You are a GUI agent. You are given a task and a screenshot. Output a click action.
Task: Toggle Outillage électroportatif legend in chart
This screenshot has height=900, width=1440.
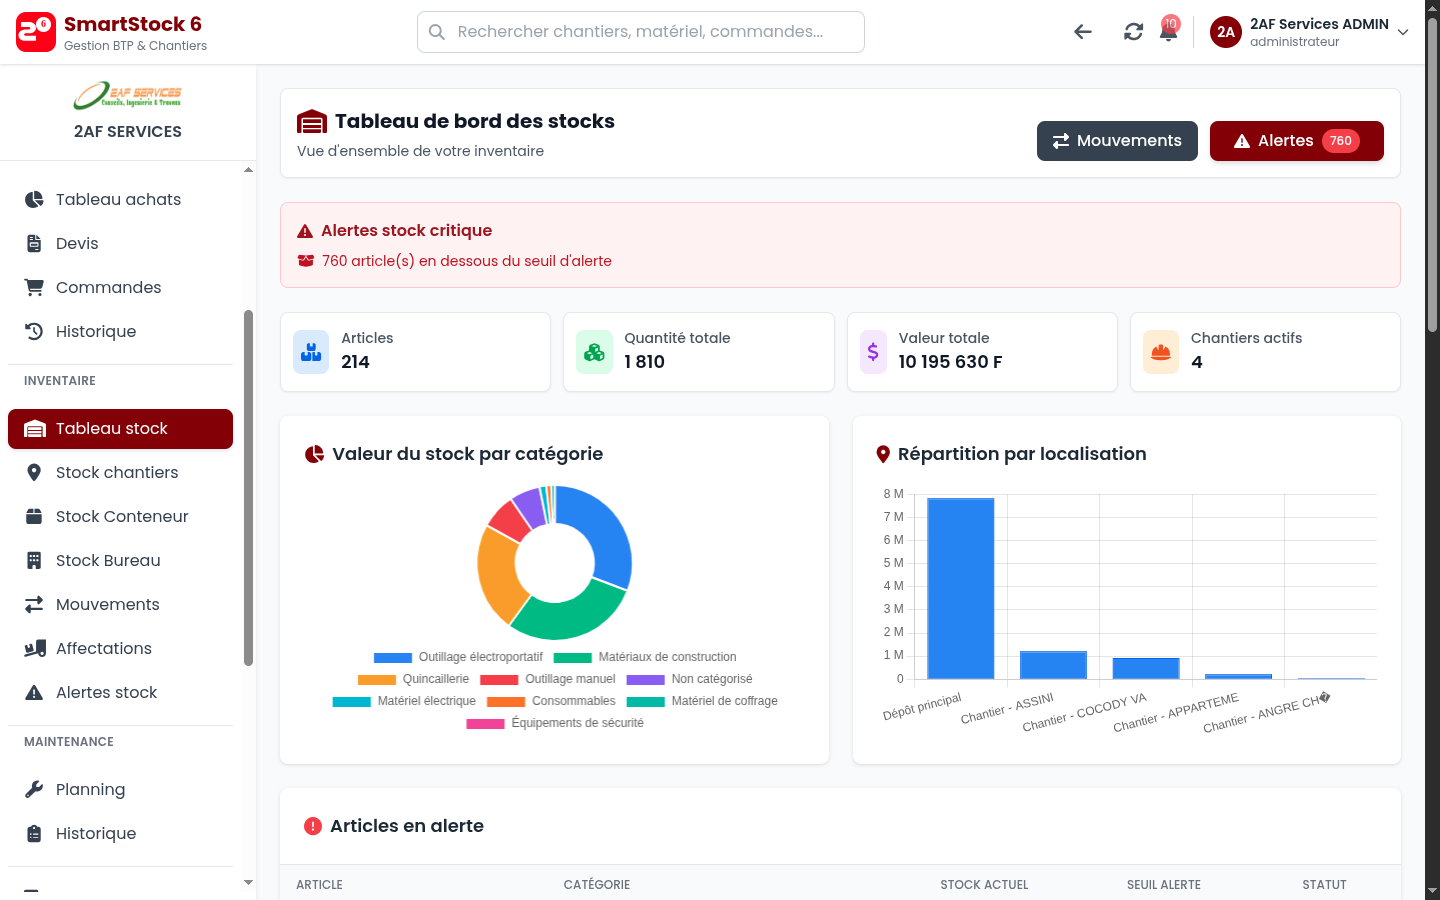coord(458,657)
